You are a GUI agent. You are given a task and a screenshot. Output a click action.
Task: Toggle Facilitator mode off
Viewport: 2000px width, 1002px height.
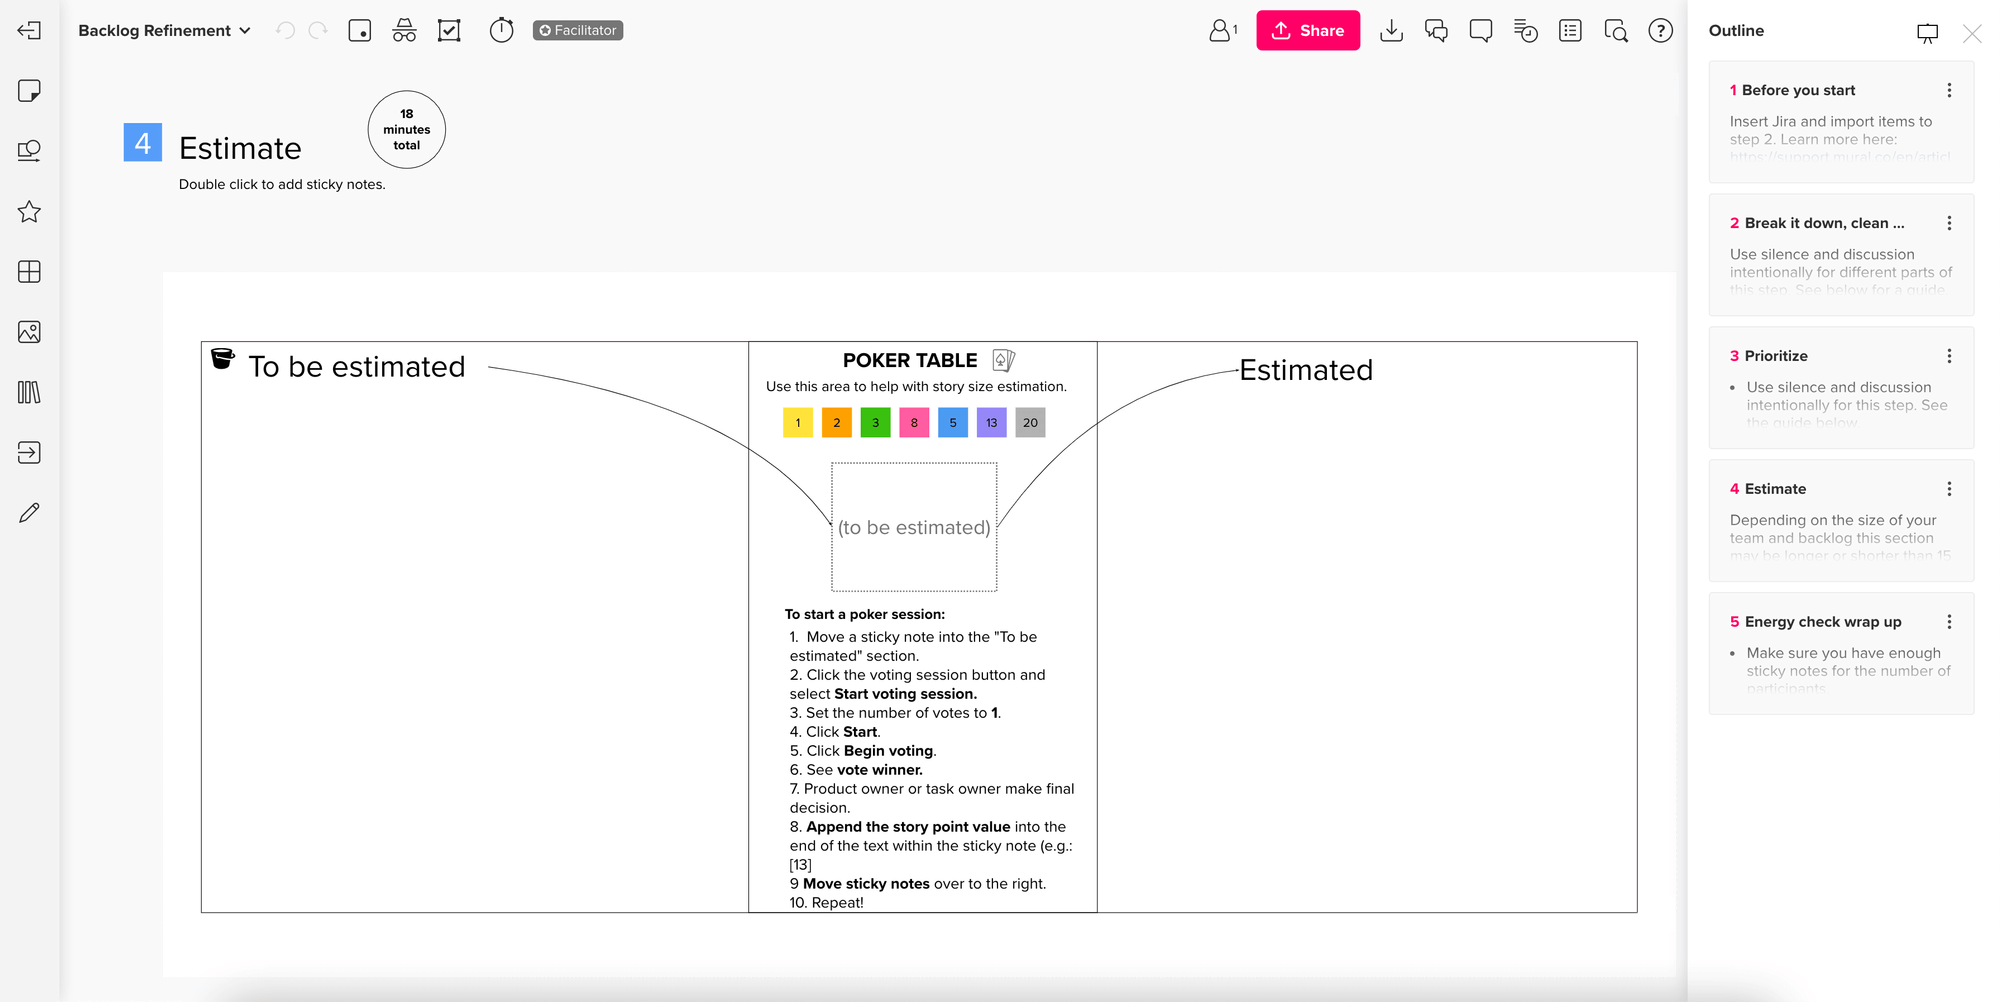coord(577,30)
